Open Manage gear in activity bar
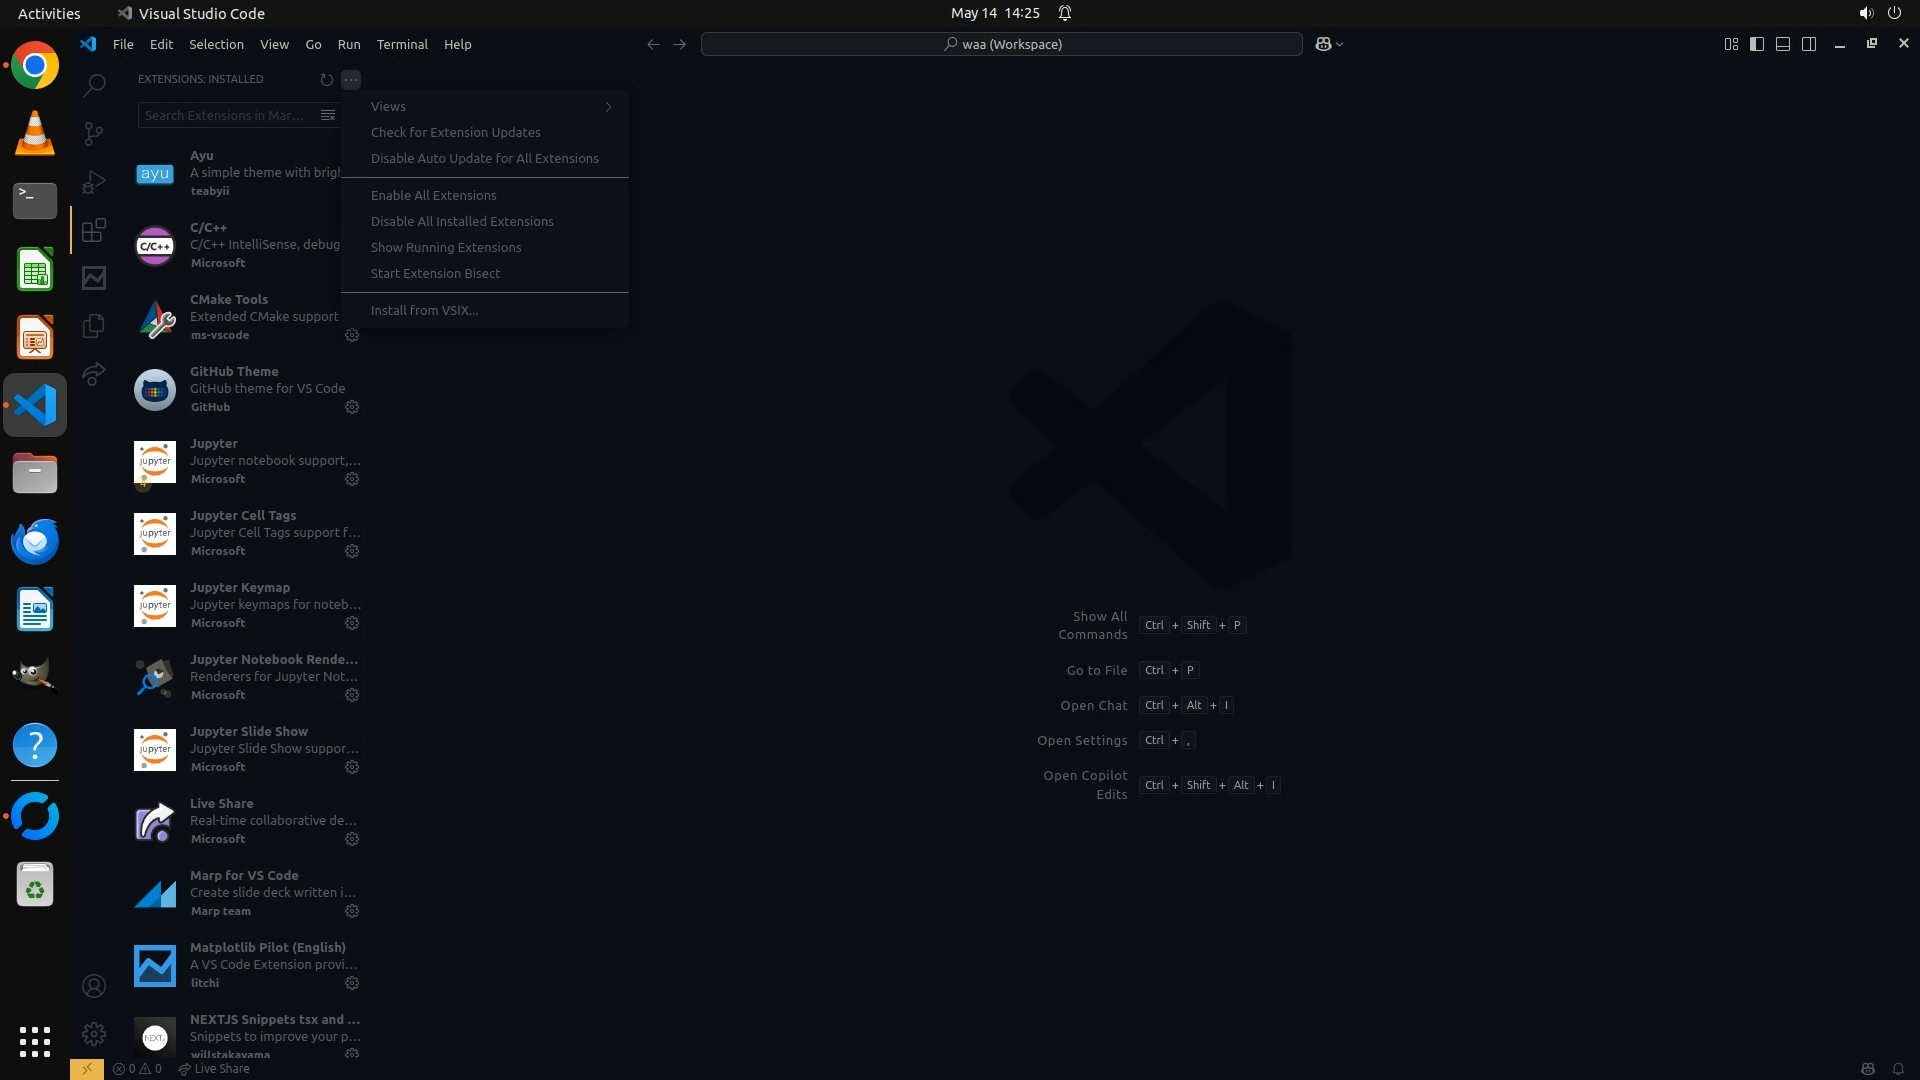The width and height of the screenshot is (1920, 1080). pyautogui.click(x=94, y=1033)
